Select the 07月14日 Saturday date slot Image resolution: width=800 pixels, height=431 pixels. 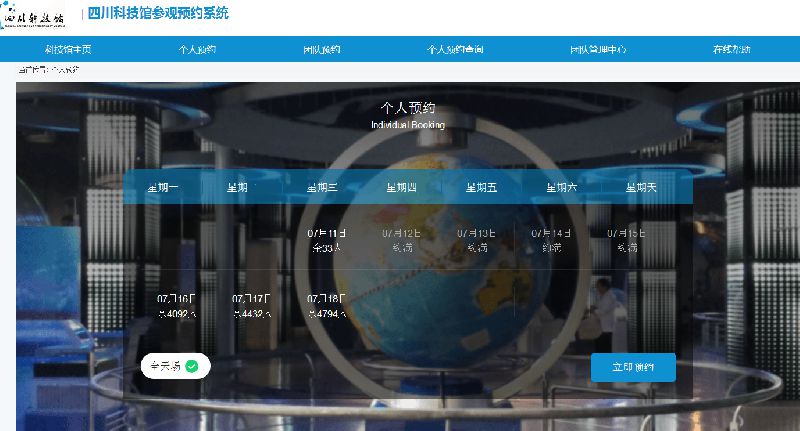(x=551, y=239)
